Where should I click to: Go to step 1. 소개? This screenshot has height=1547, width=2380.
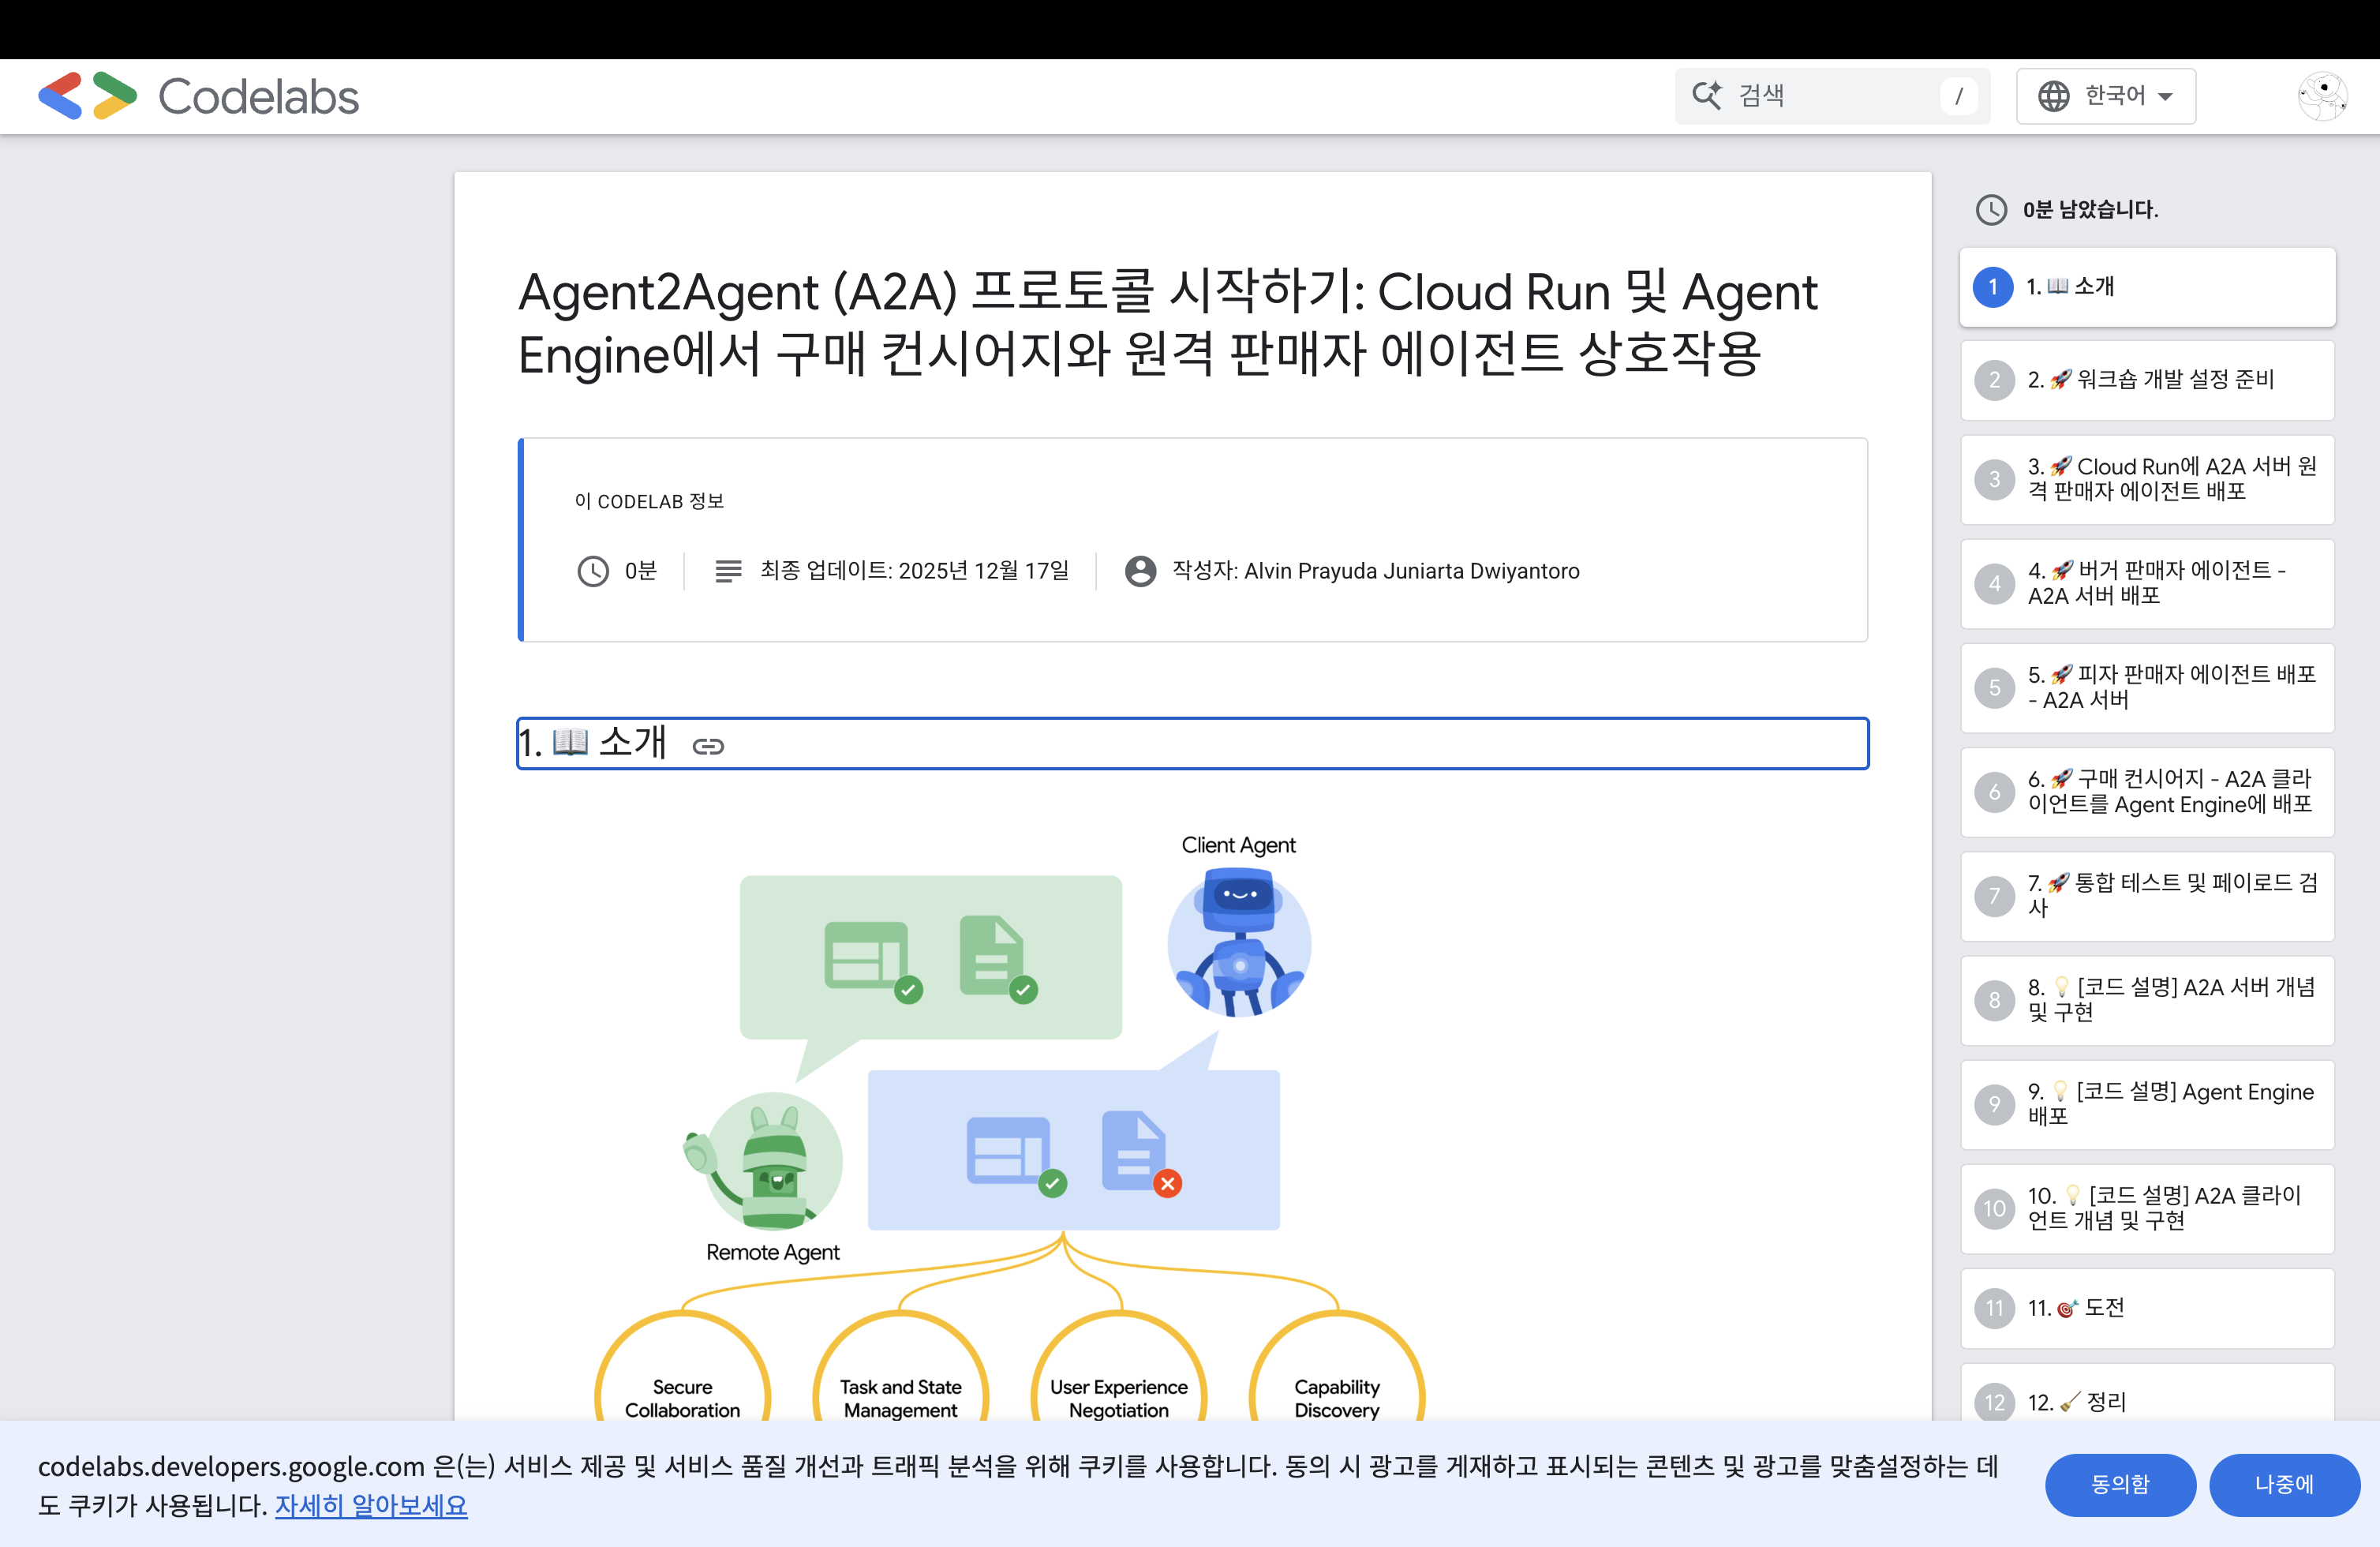click(2147, 287)
